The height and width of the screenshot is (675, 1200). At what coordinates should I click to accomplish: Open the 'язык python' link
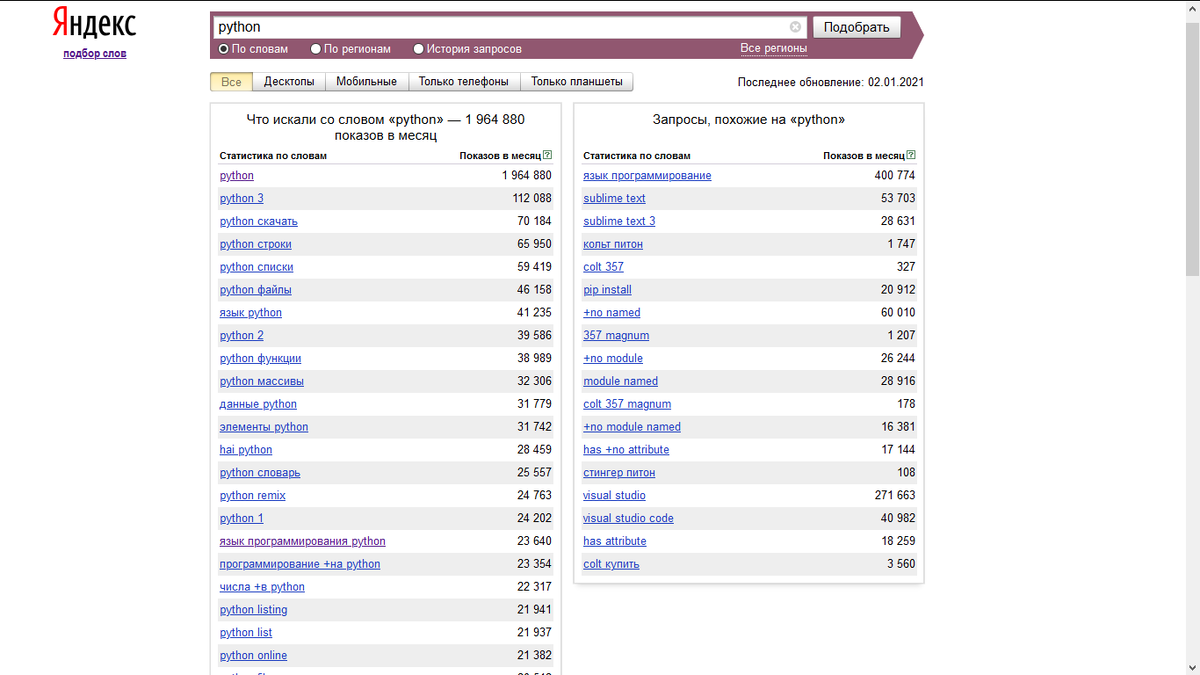[x=251, y=314]
